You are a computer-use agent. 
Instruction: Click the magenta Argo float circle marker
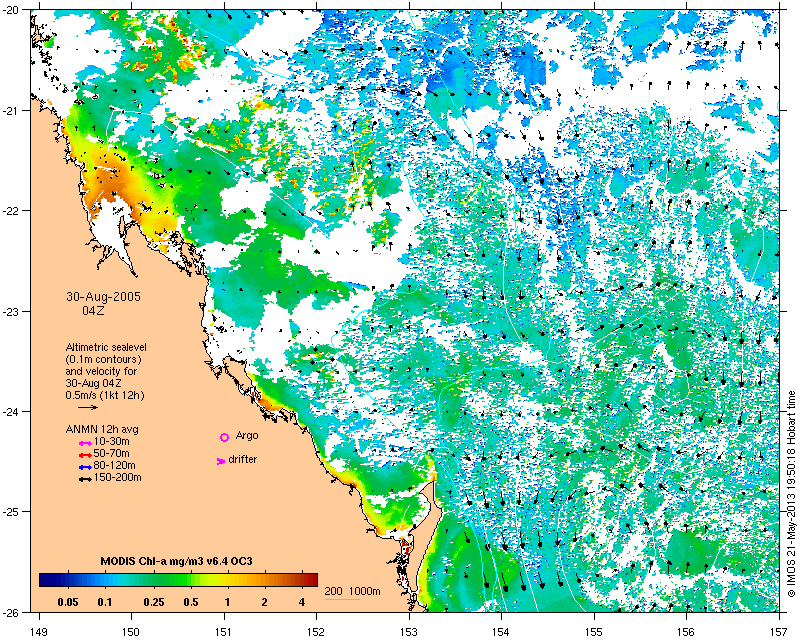224,437
